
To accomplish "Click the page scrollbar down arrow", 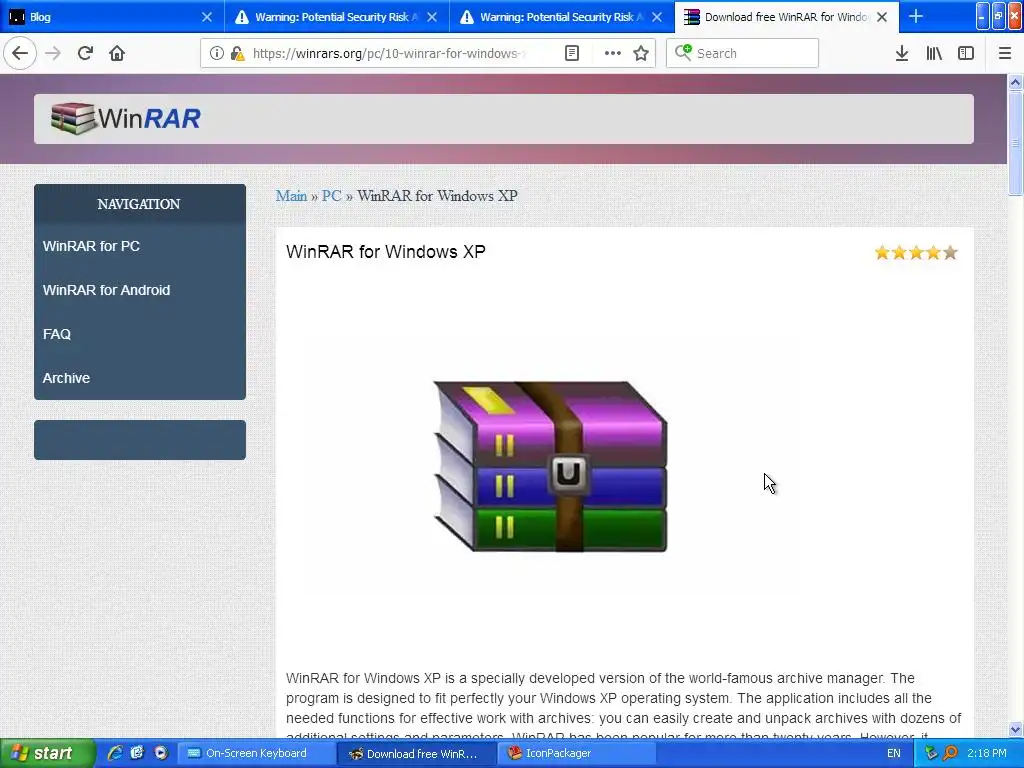I will coord(1016,729).
